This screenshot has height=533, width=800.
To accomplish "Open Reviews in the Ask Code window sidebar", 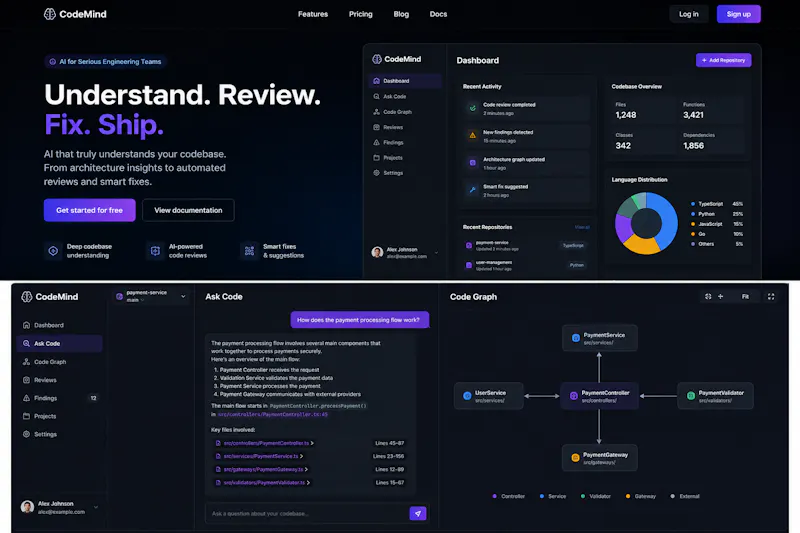I will click(x=59, y=380).
